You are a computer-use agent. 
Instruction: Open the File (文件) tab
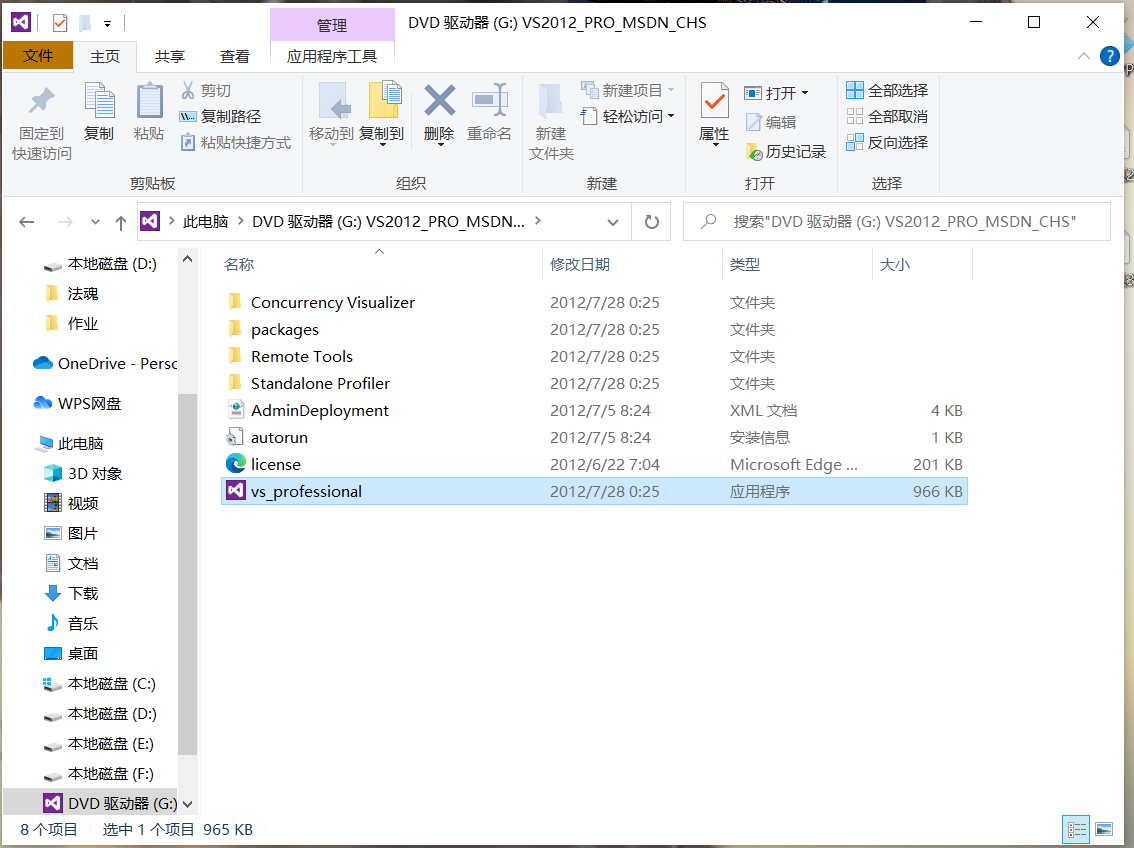pyautogui.click(x=38, y=56)
